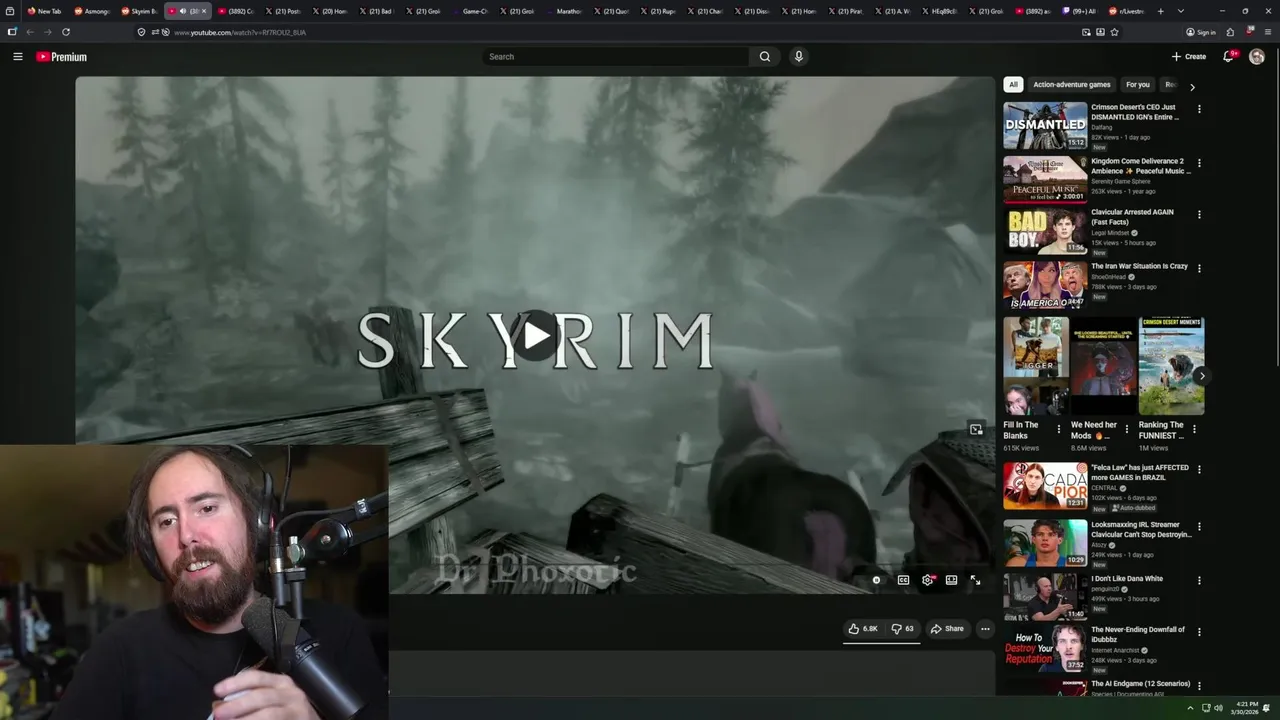Open Never-Ending Downfall of iDubbbz video
This screenshot has width=1280, height=720.
[1045, 648]
